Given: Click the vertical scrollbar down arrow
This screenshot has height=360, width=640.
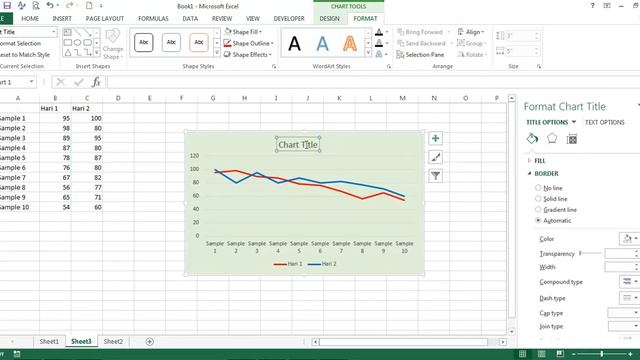Looking at the screenshot, I should [x=512, y=331].
